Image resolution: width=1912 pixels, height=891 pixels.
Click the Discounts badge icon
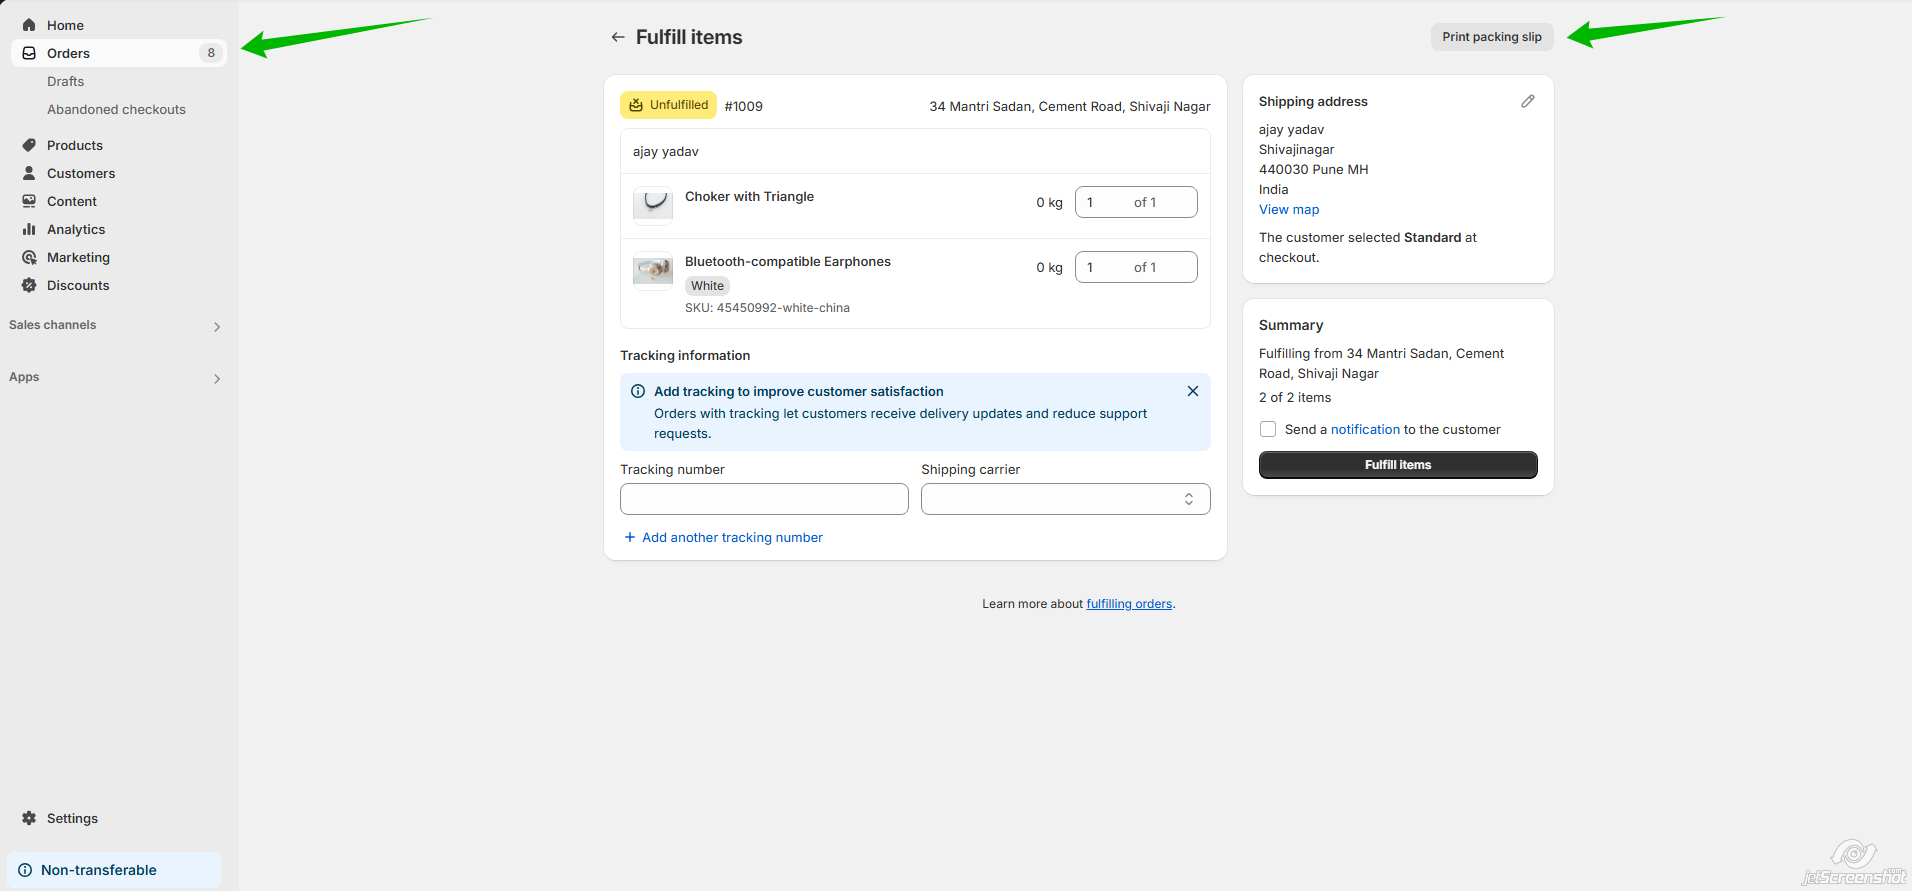(29, 285)
